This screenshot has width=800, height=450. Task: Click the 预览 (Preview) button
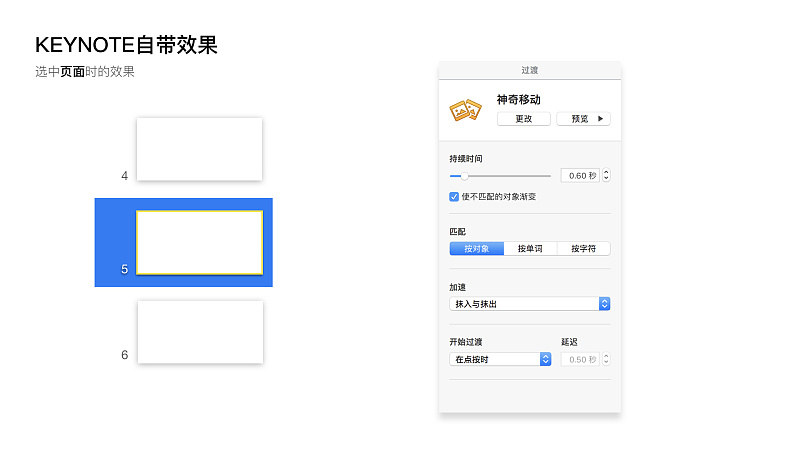pos(583,118)
